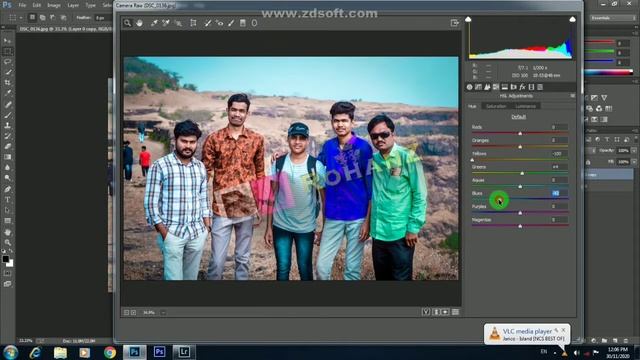Open the Tone Curve panel icon

478,87
